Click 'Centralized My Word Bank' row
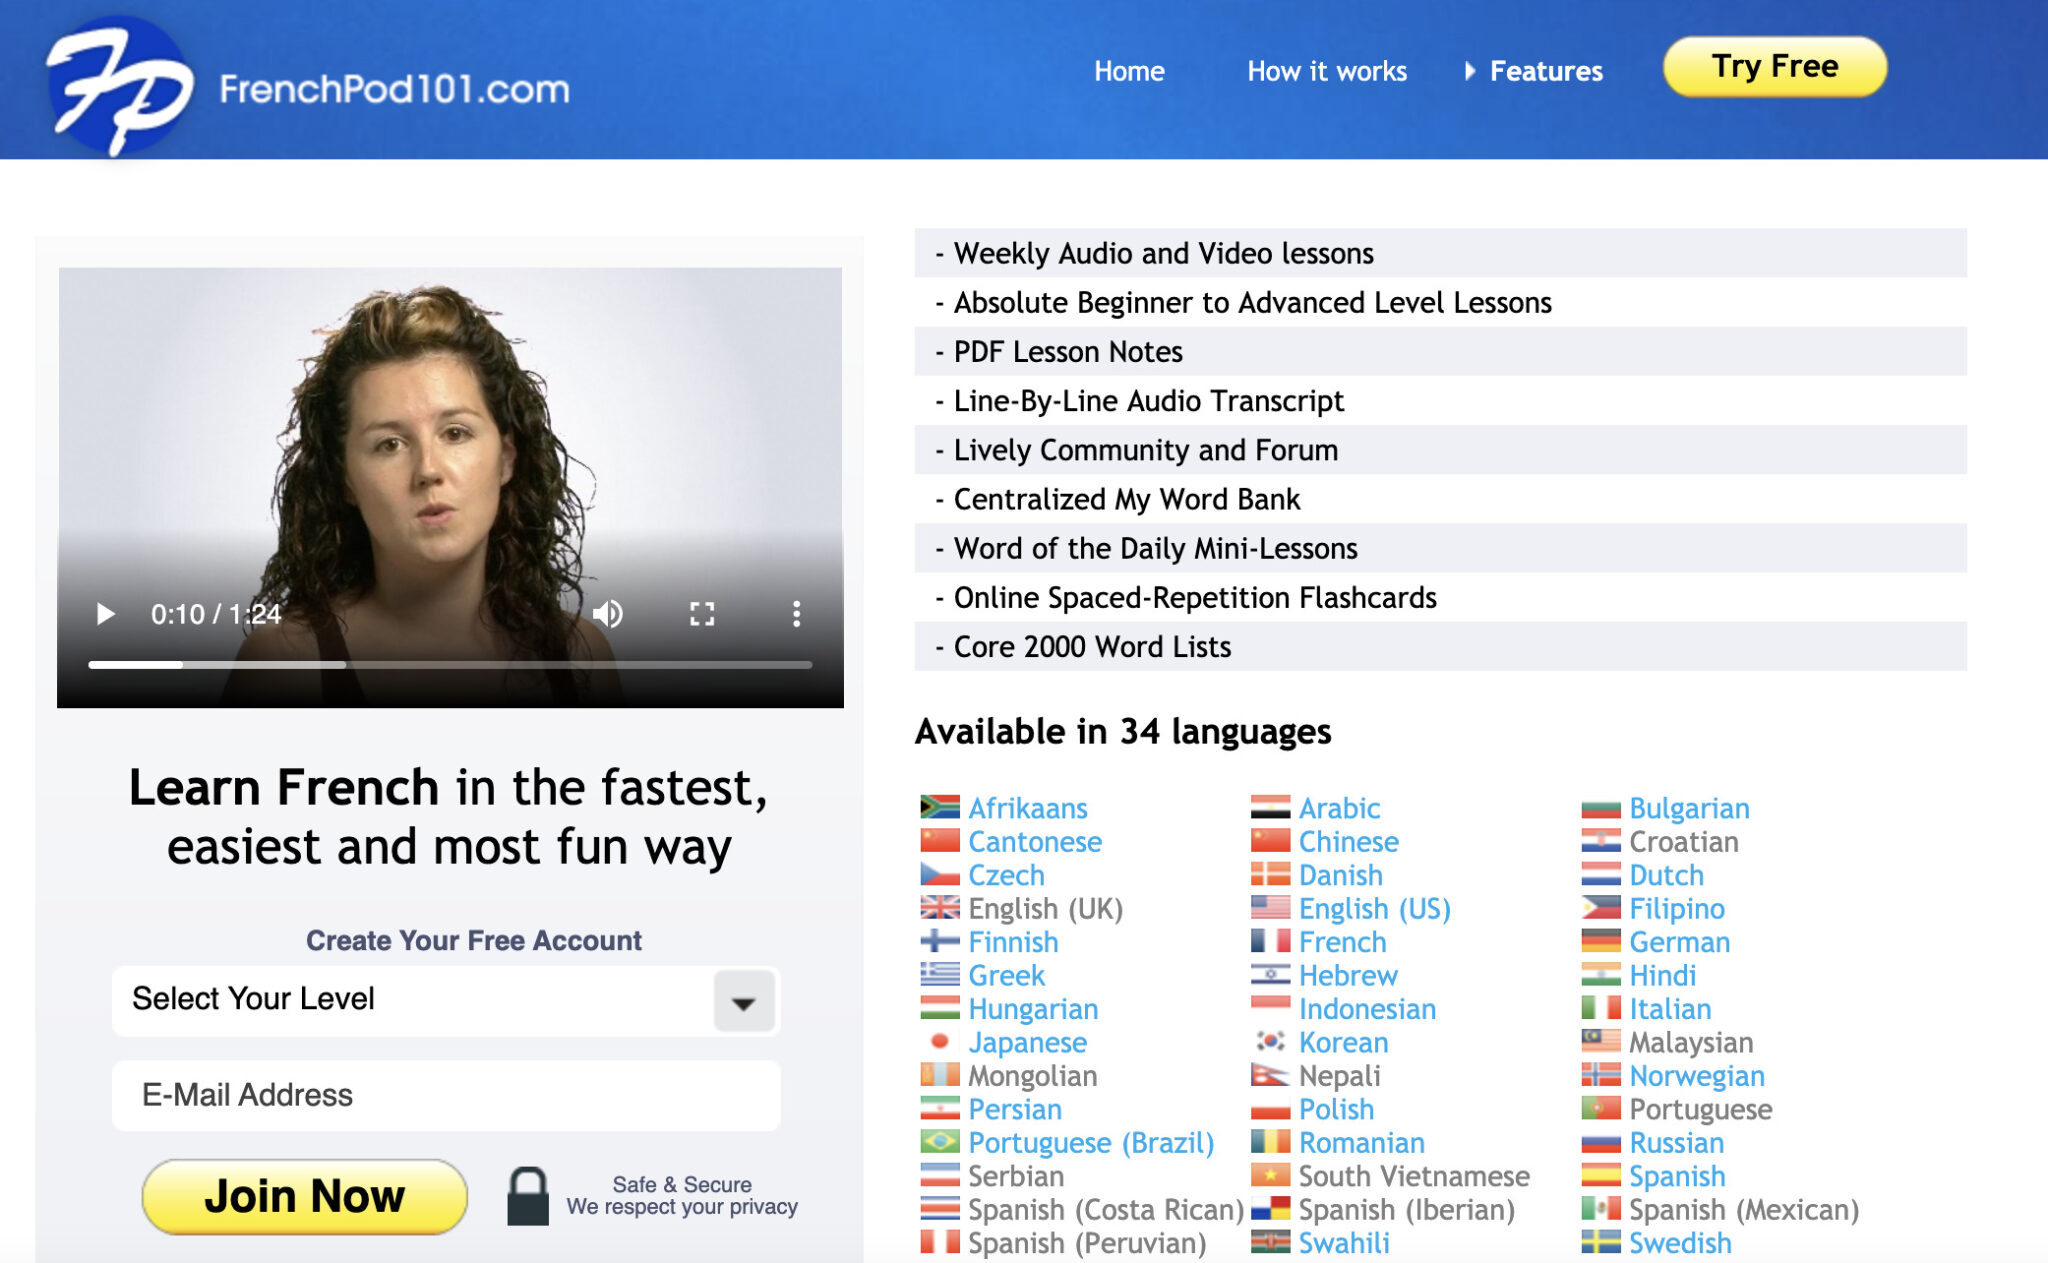 (1440, 499)
